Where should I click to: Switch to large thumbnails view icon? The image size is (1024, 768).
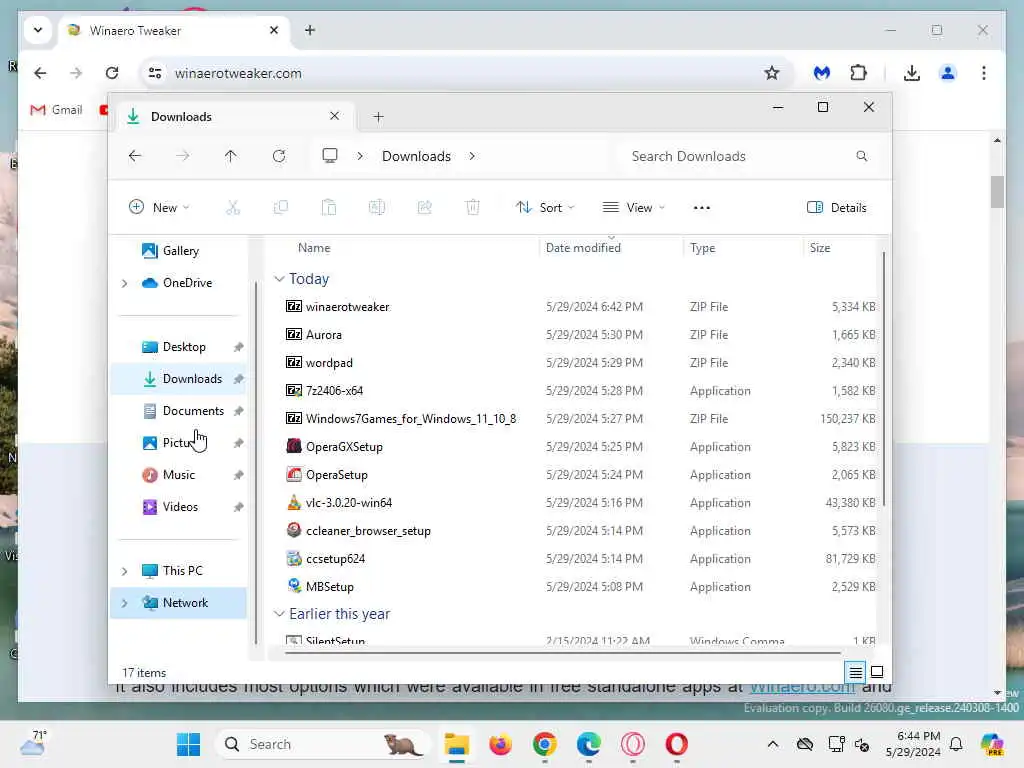[877, 671]
